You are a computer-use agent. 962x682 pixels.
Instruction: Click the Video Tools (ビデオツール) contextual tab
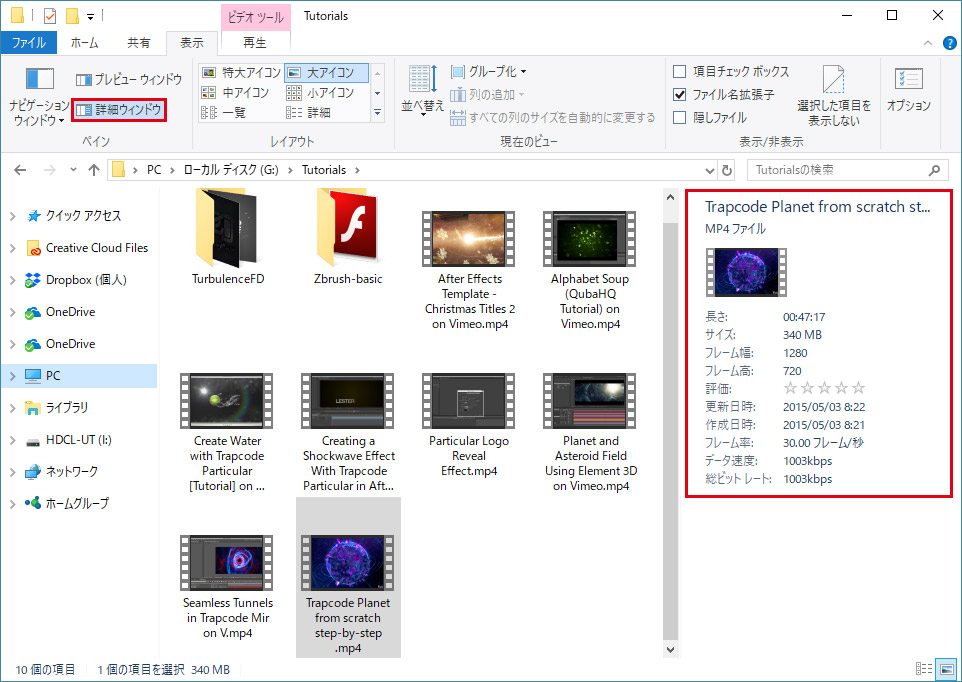[x=255, y=17]
